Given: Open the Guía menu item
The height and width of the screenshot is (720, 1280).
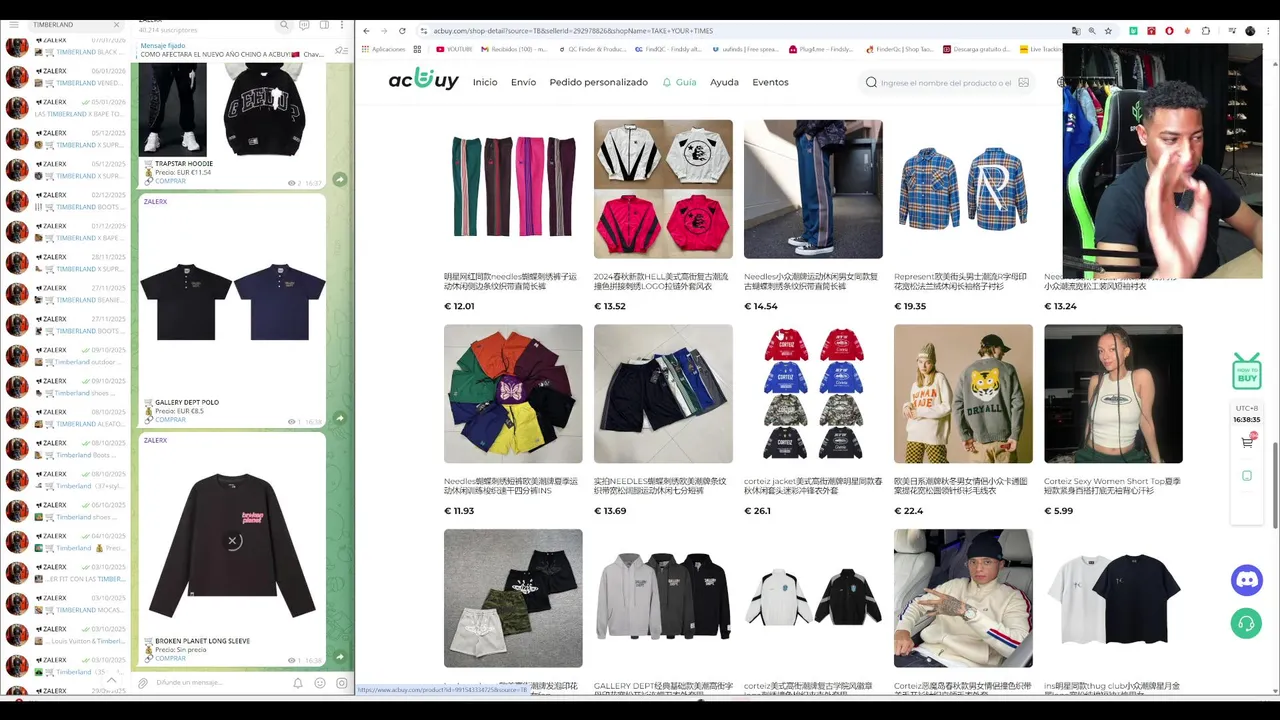Looking at the screenshot, I should (679, 82).
